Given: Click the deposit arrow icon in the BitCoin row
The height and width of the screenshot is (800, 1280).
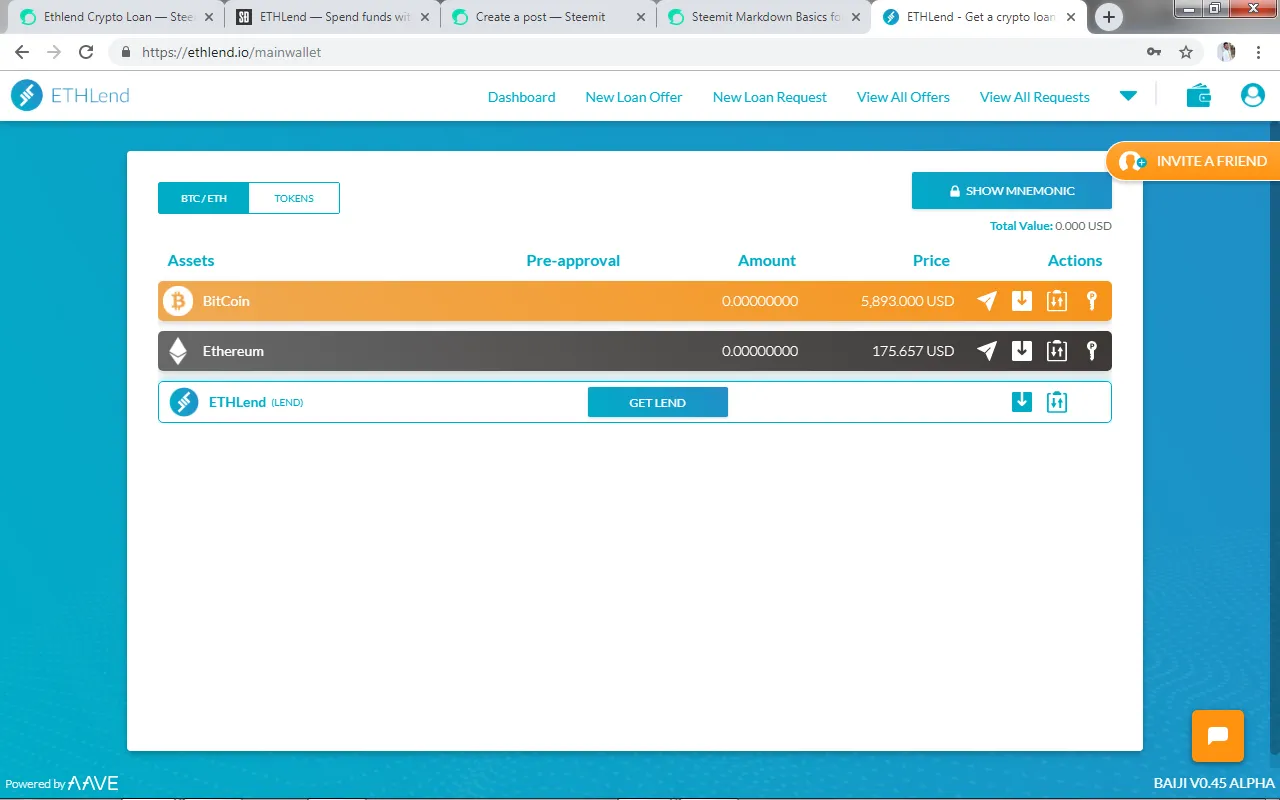Looking at the screenshot, I should pos(1022,301).
